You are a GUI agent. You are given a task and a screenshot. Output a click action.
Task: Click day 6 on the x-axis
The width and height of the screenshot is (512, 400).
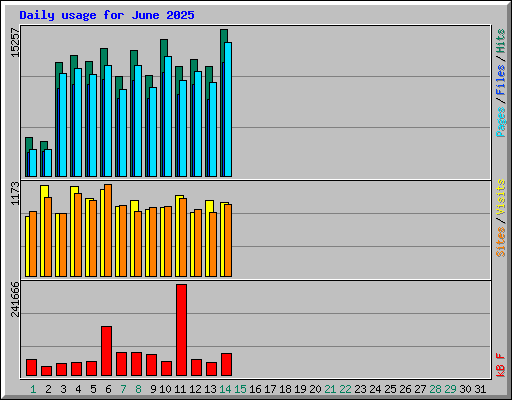(x=108, y=389)
